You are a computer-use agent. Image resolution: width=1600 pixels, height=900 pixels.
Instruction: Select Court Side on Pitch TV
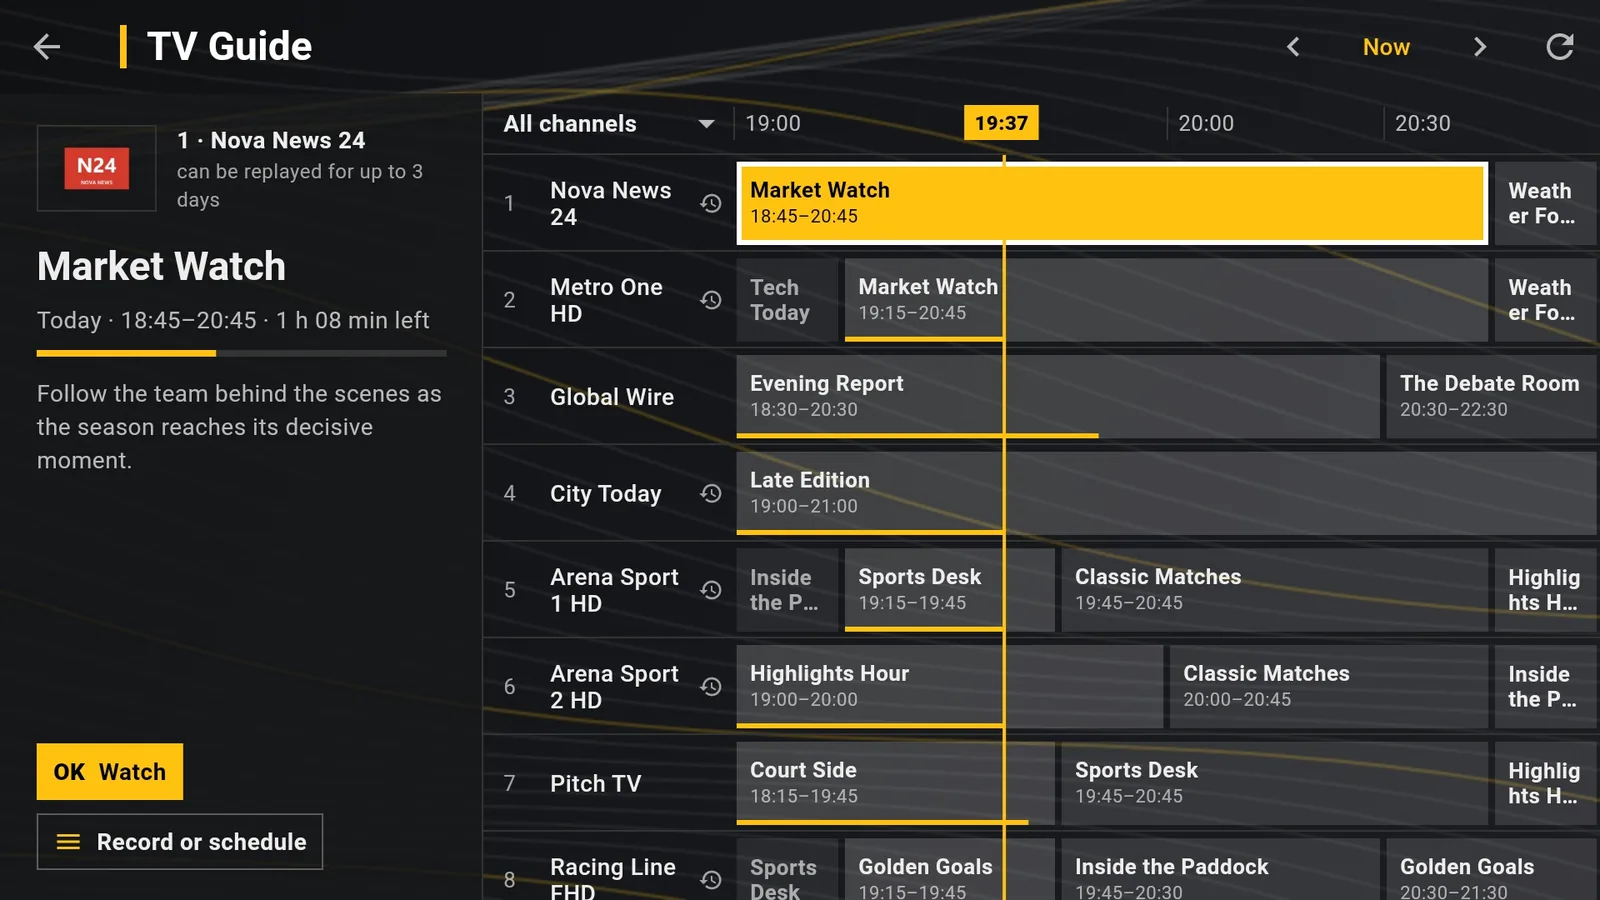896,783
